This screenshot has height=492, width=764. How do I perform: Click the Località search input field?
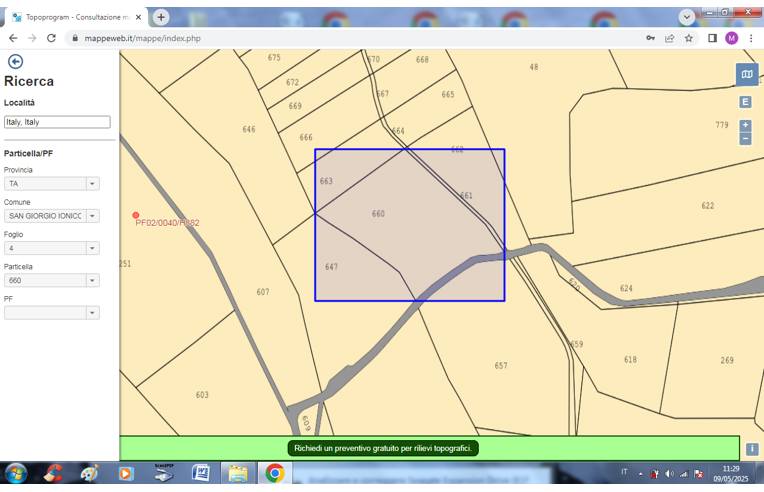(x=57, y=122)
